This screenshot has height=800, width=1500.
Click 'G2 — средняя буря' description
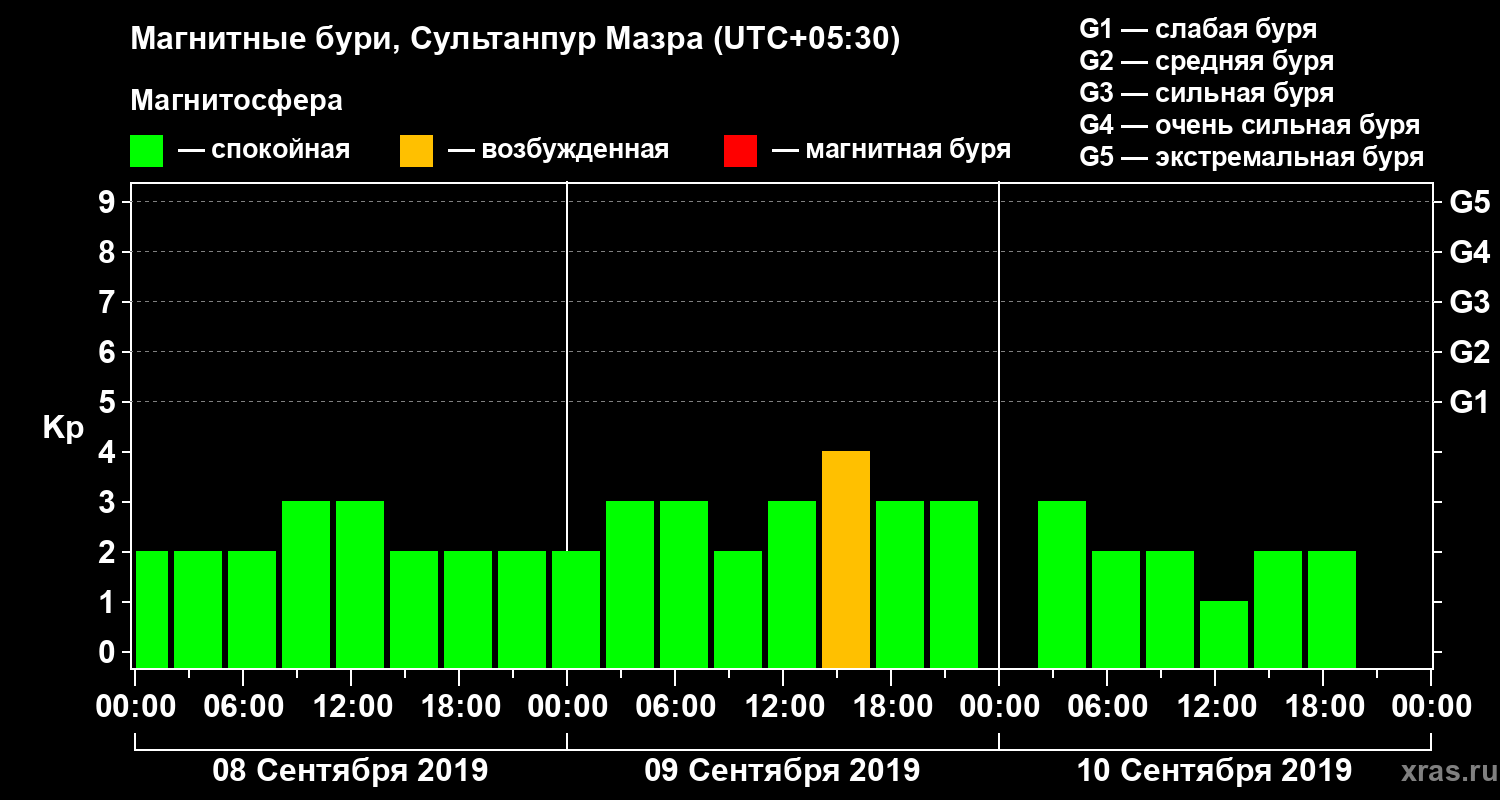click(x=1207, y=61)
